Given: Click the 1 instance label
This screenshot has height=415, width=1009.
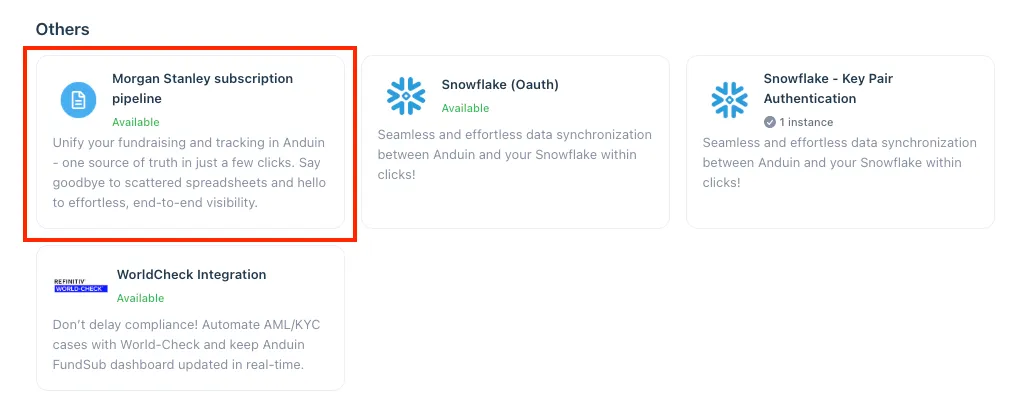Looking at the screenshot, I should pos(806,122).
